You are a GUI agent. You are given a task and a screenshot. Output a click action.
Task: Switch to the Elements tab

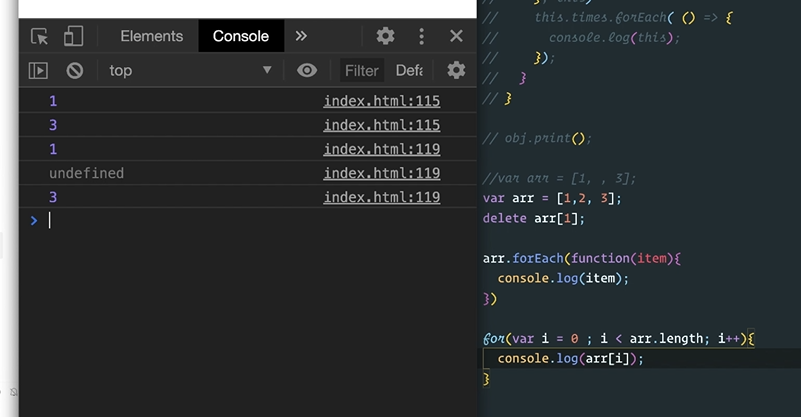click(x=152, y=36)
